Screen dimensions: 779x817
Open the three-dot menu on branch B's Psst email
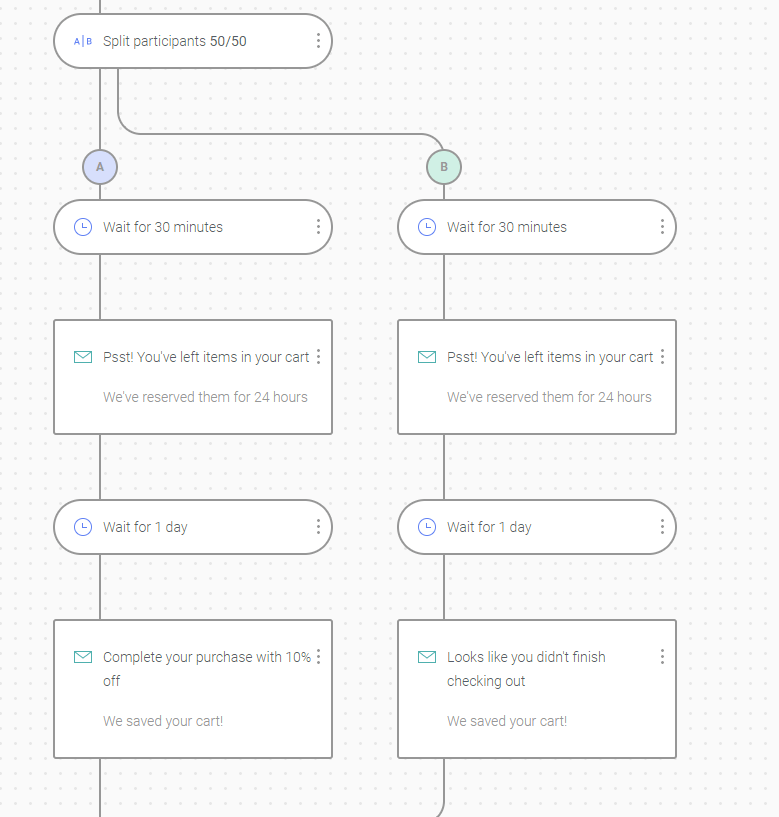click(662, 356)
